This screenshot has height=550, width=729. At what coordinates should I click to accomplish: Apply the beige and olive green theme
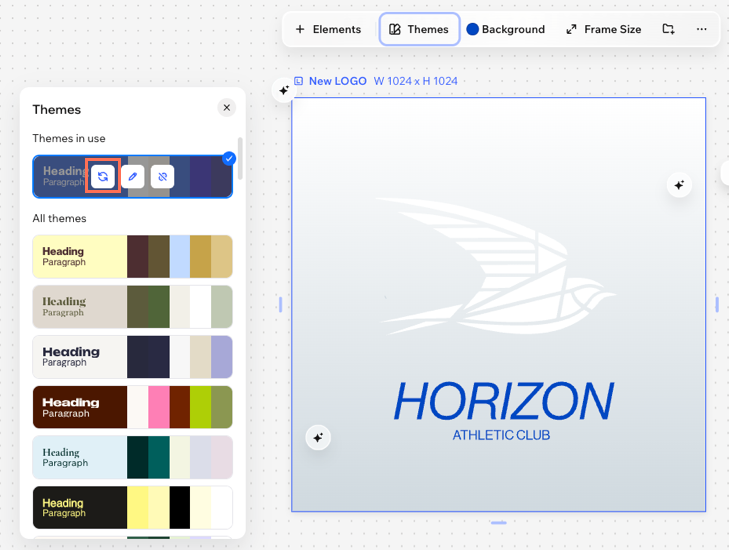(133, 307)
